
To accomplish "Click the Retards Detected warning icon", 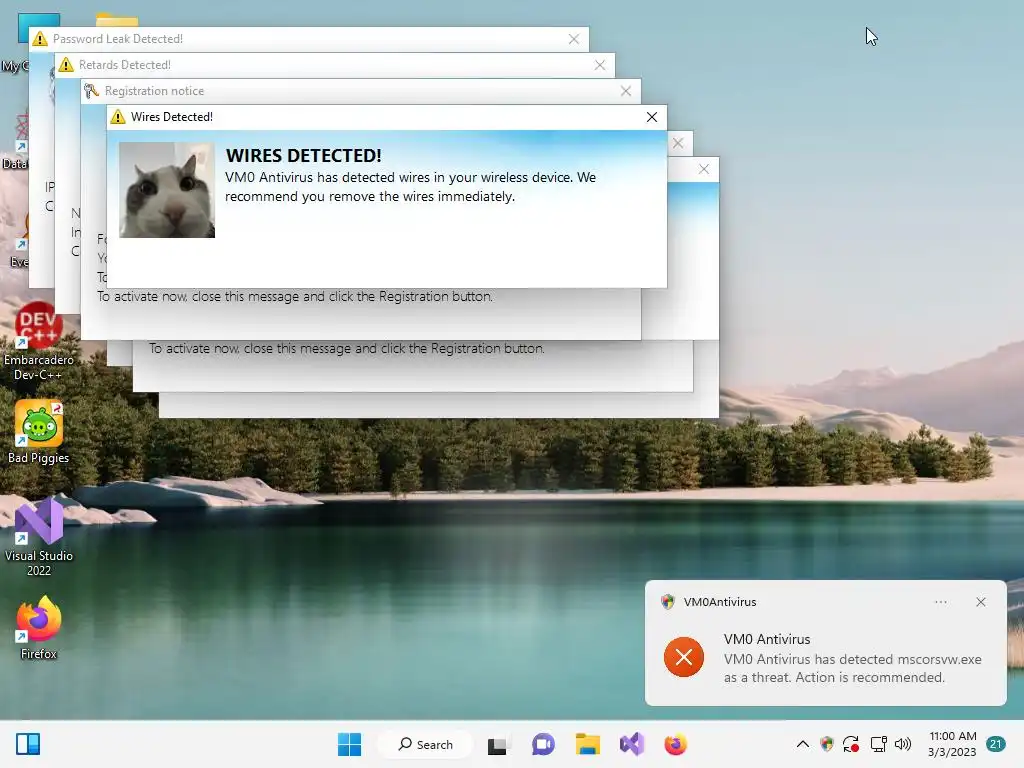I will pos(65,65).
